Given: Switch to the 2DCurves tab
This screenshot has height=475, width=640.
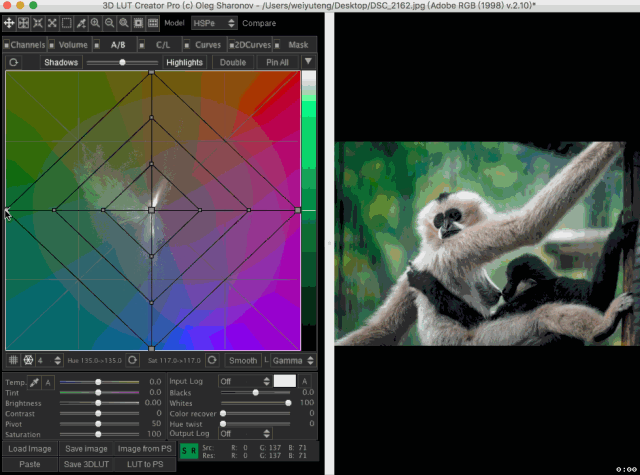Looking at the screenshot, I should [253, 45].
